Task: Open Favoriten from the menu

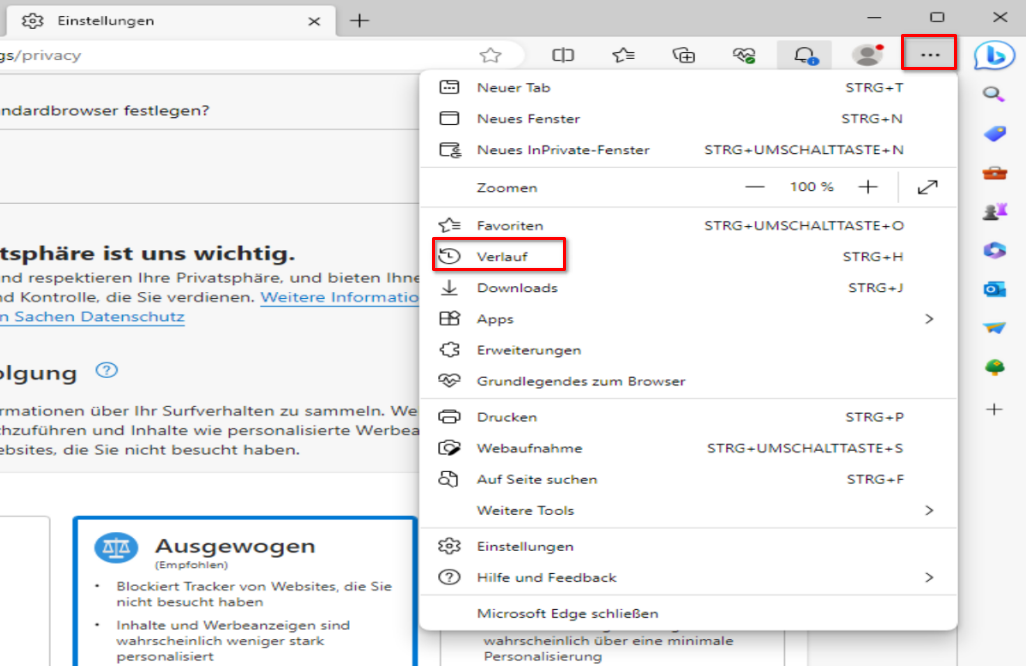Action: (688, 226)
